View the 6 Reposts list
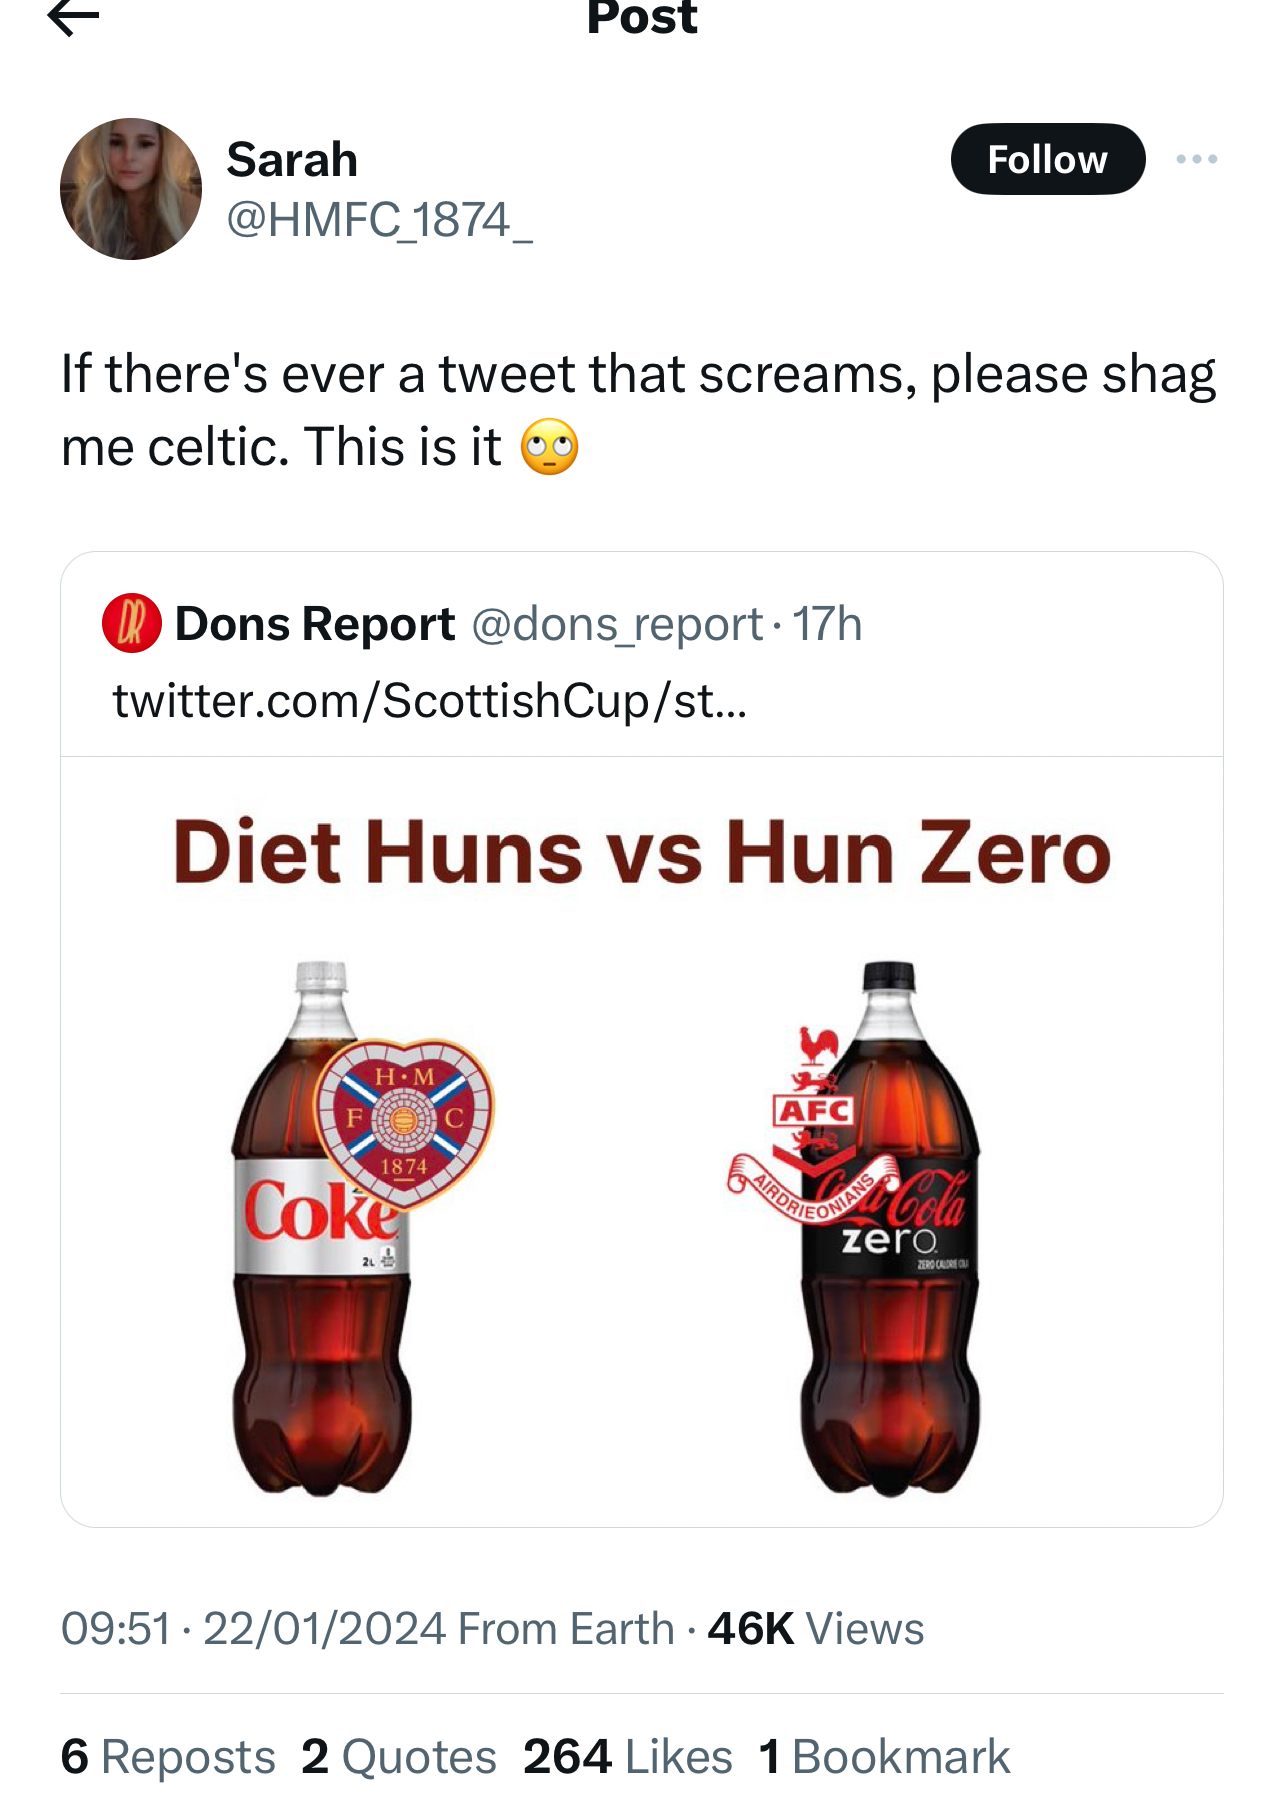The height and width of the screenshot is (1803, 1284). pyautogui.click(x=168, y=1757)
